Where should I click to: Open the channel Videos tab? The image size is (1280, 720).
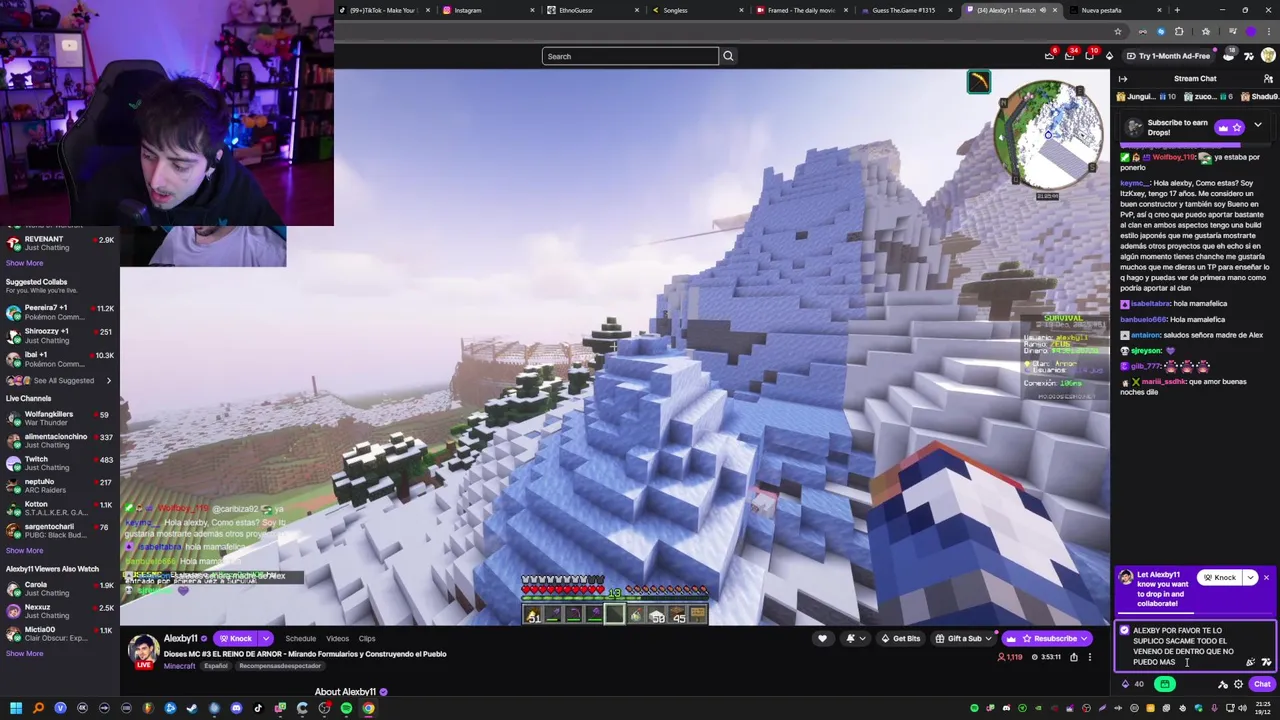coord(337,639)
